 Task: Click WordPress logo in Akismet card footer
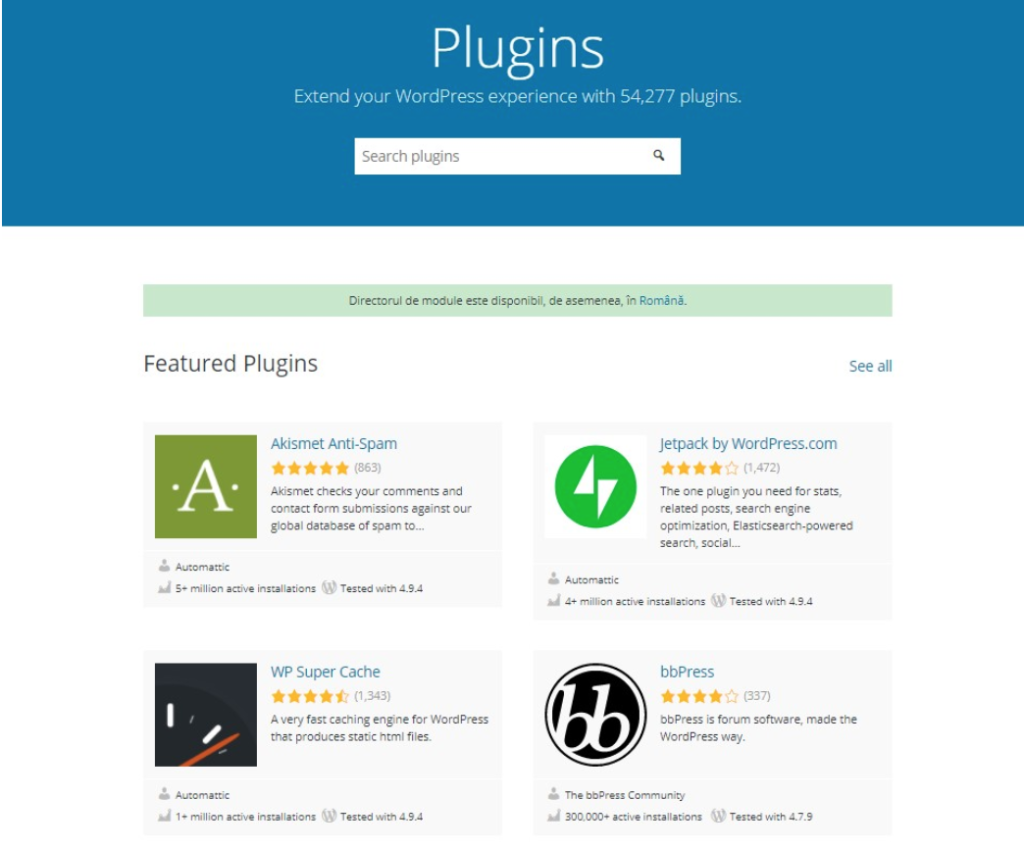pyautogui.click(x=329, y=587)
